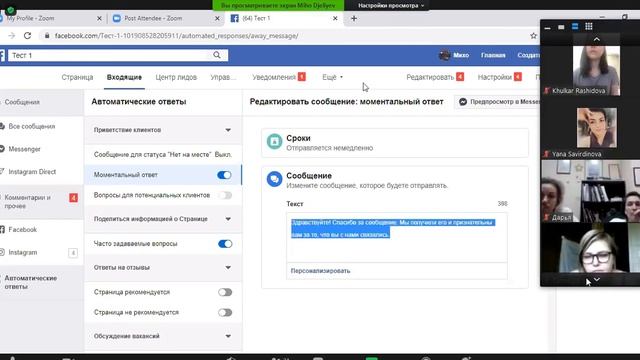Viewport: 640px width, 360px height.
Task: Open the Уведомления tab
Action: pyautogui.click(x=279, y=77)
